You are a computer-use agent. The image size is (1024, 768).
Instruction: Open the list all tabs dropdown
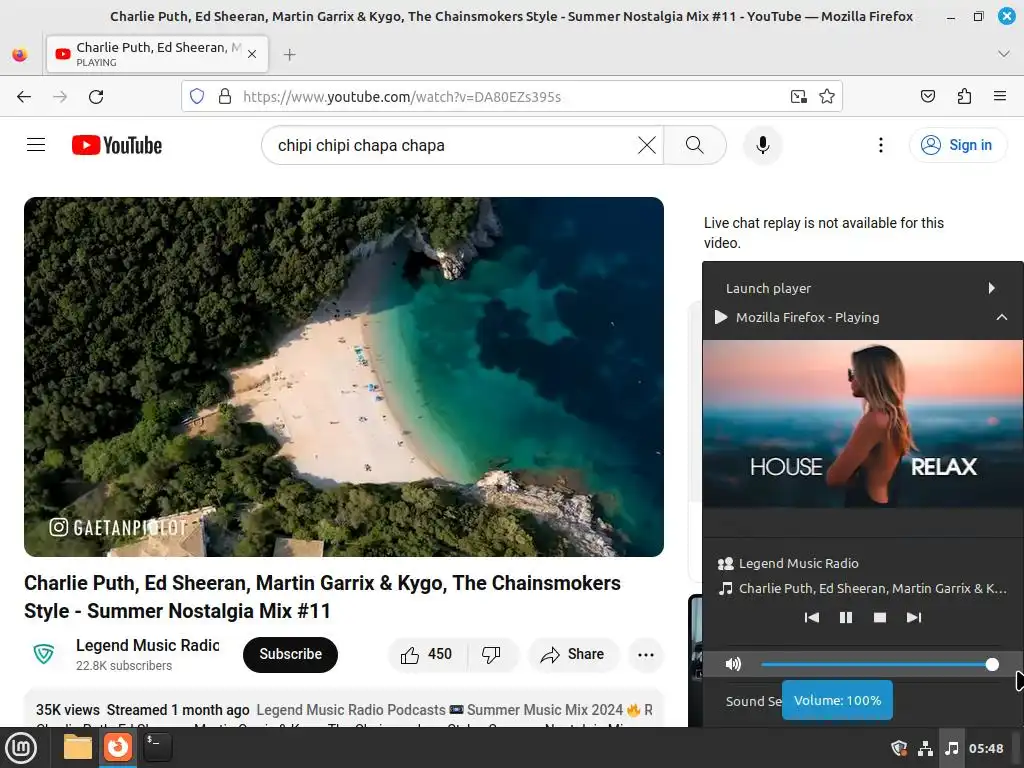[1004, 54]
